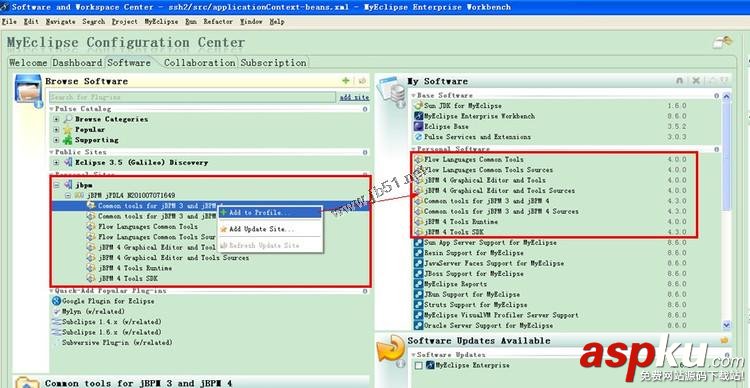Collapse the jBPM jPDL4 N201007071649 node

[x=68, y=195]
